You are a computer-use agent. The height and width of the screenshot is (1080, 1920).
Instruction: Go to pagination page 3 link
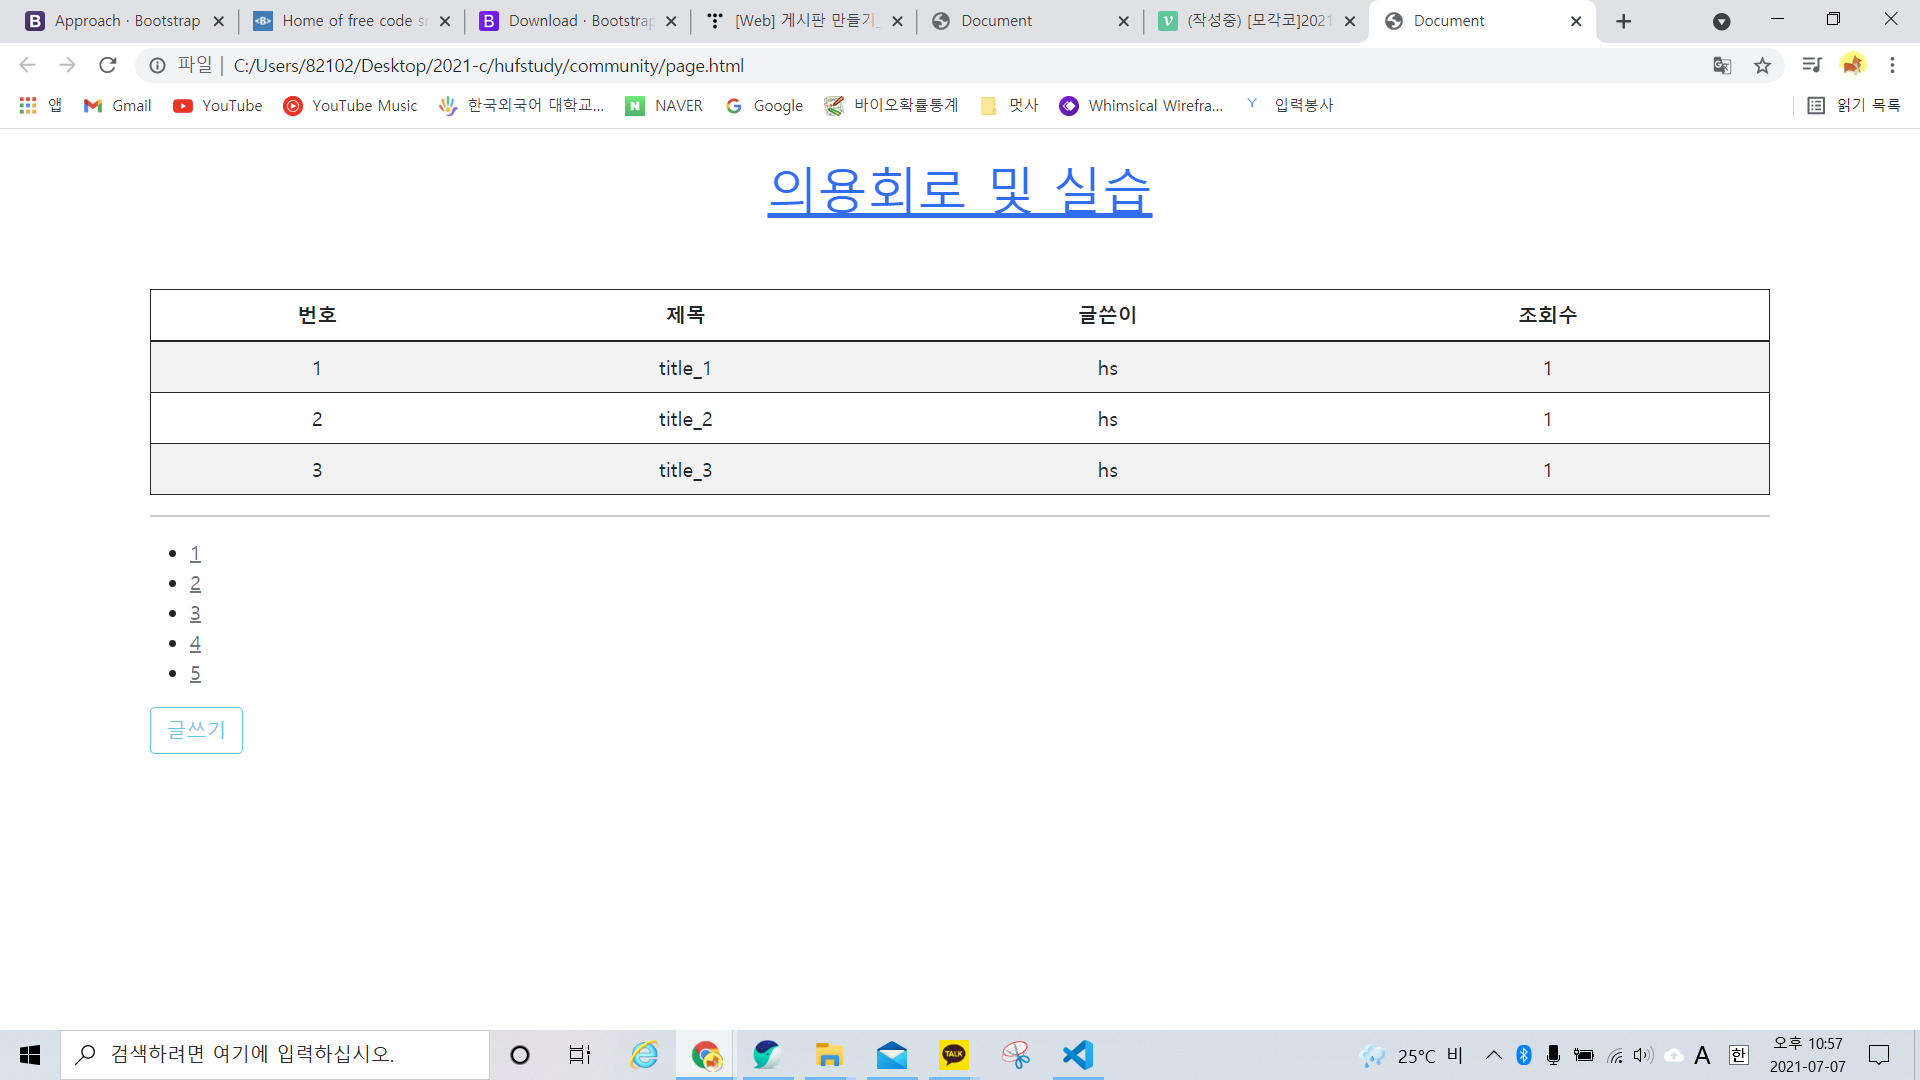[195, 614]
